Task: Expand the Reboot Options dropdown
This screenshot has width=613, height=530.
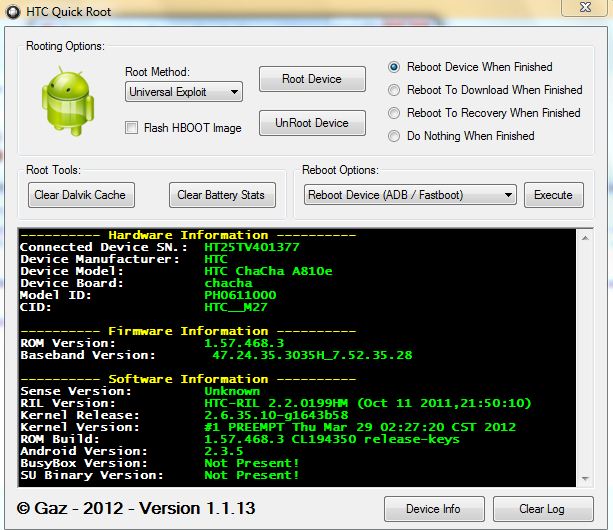Action: [x=410, y=195]
